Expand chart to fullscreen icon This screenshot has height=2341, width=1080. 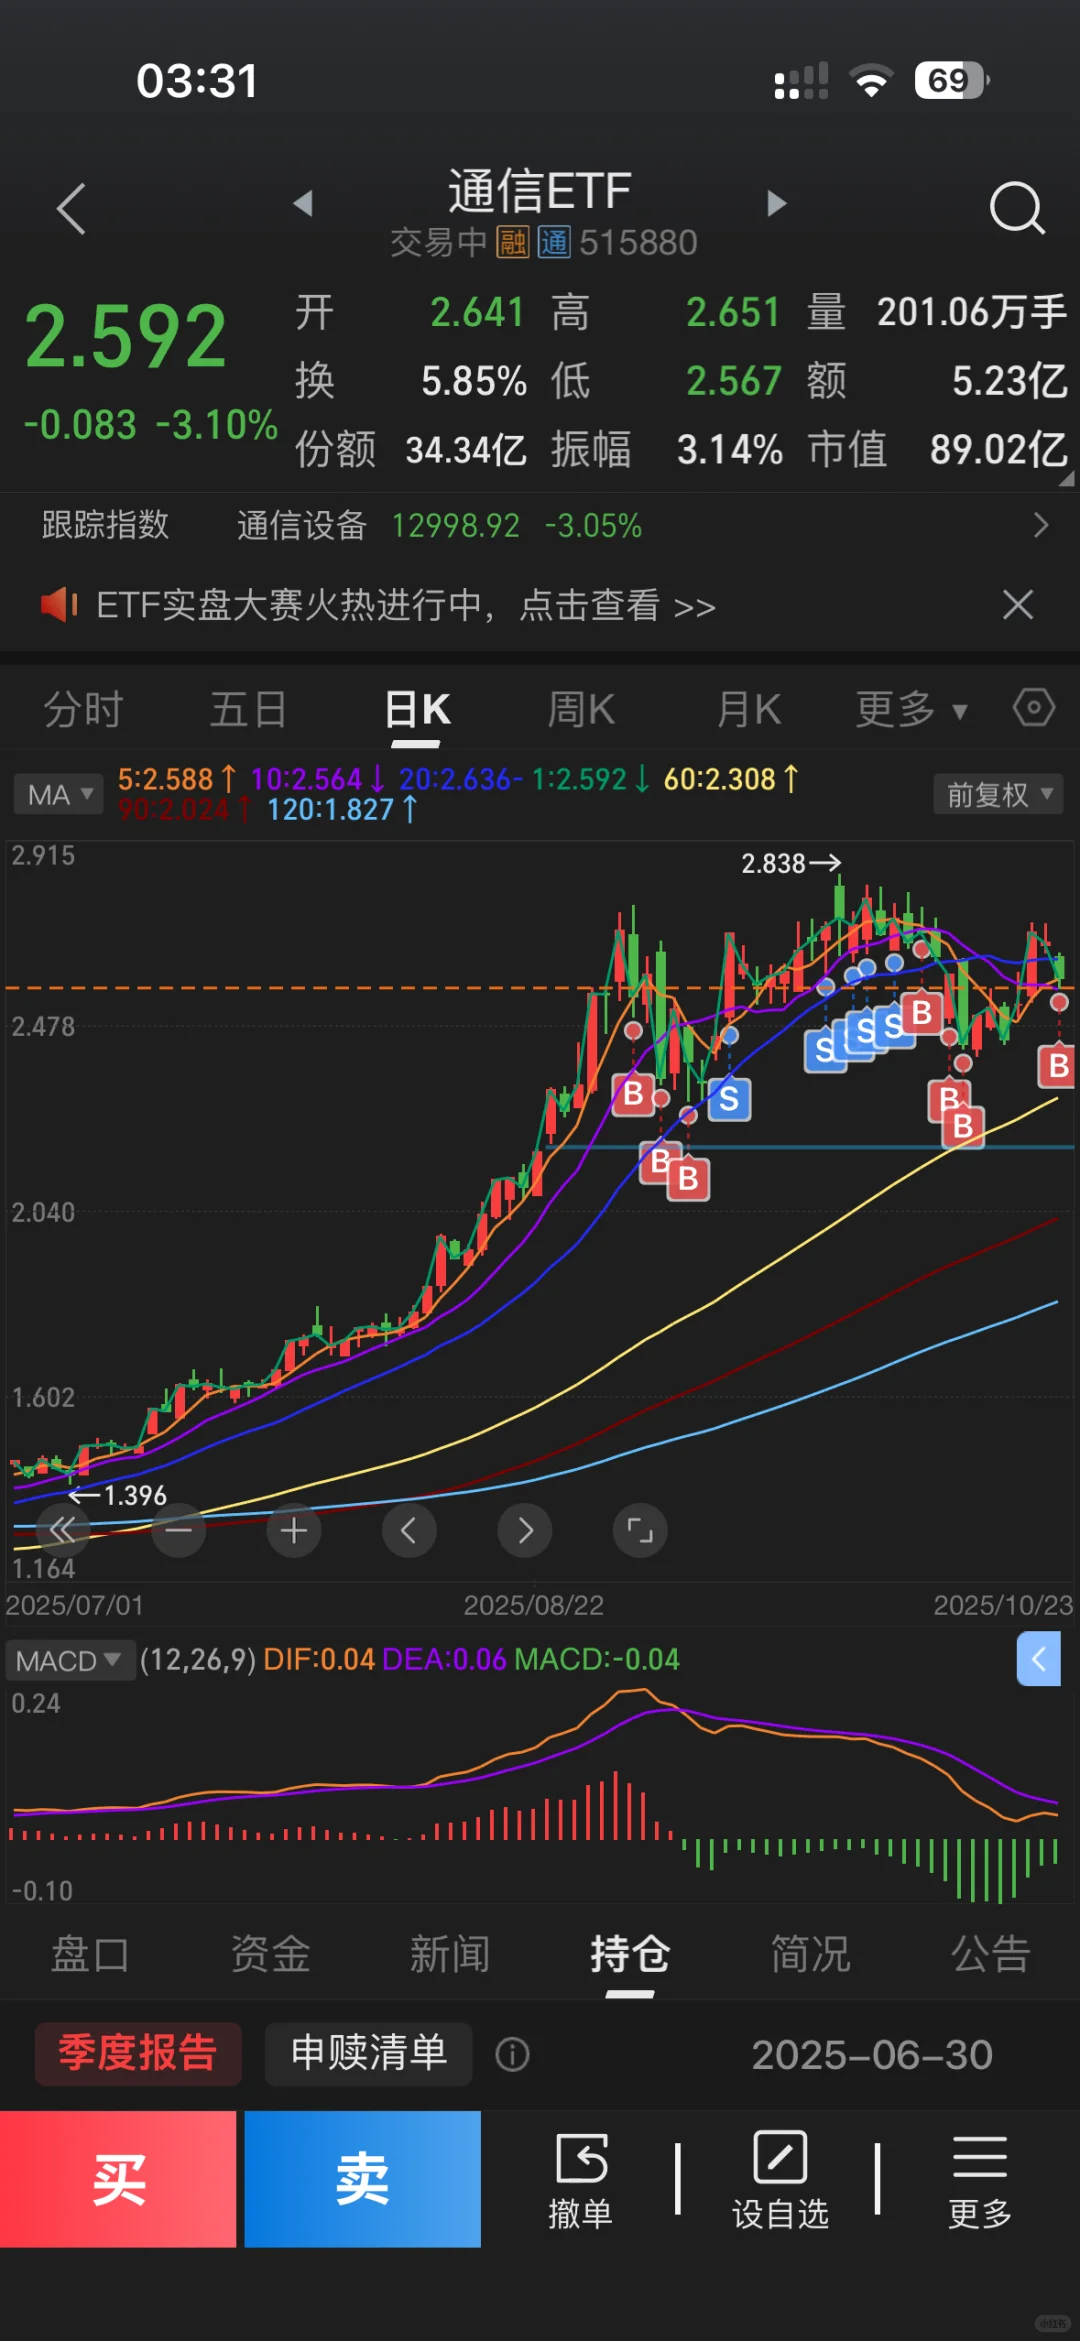(x=640, y=1530)
